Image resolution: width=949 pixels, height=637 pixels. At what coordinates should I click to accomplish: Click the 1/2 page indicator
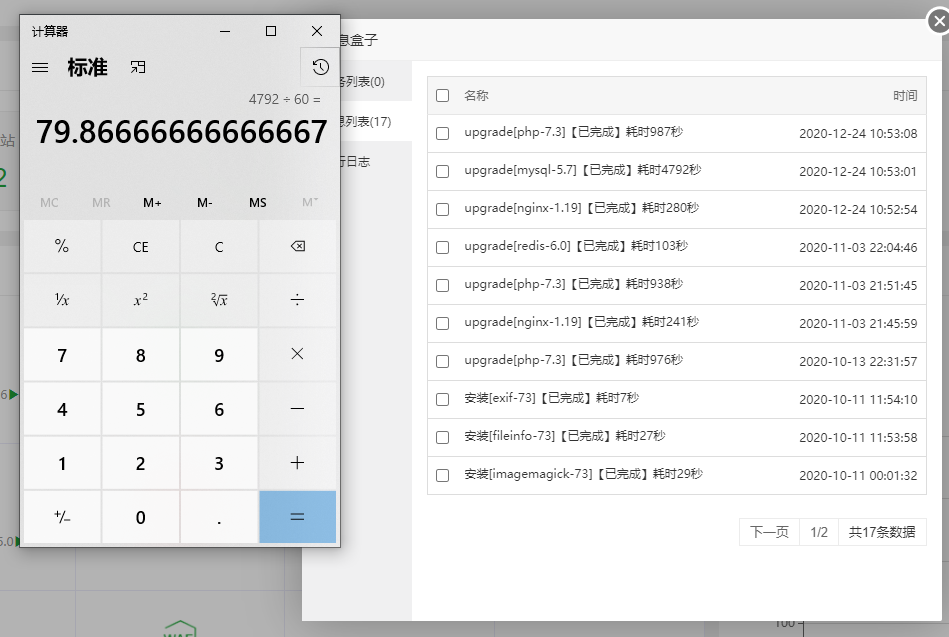tap(819, 532)
